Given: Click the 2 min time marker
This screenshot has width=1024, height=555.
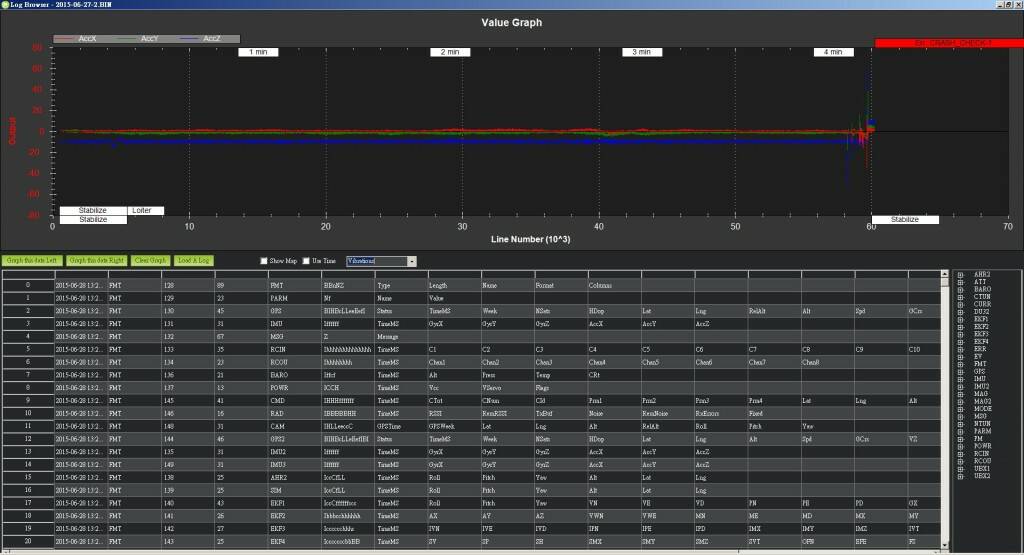Looking at the screenshot, I should [x=450, y=52].
